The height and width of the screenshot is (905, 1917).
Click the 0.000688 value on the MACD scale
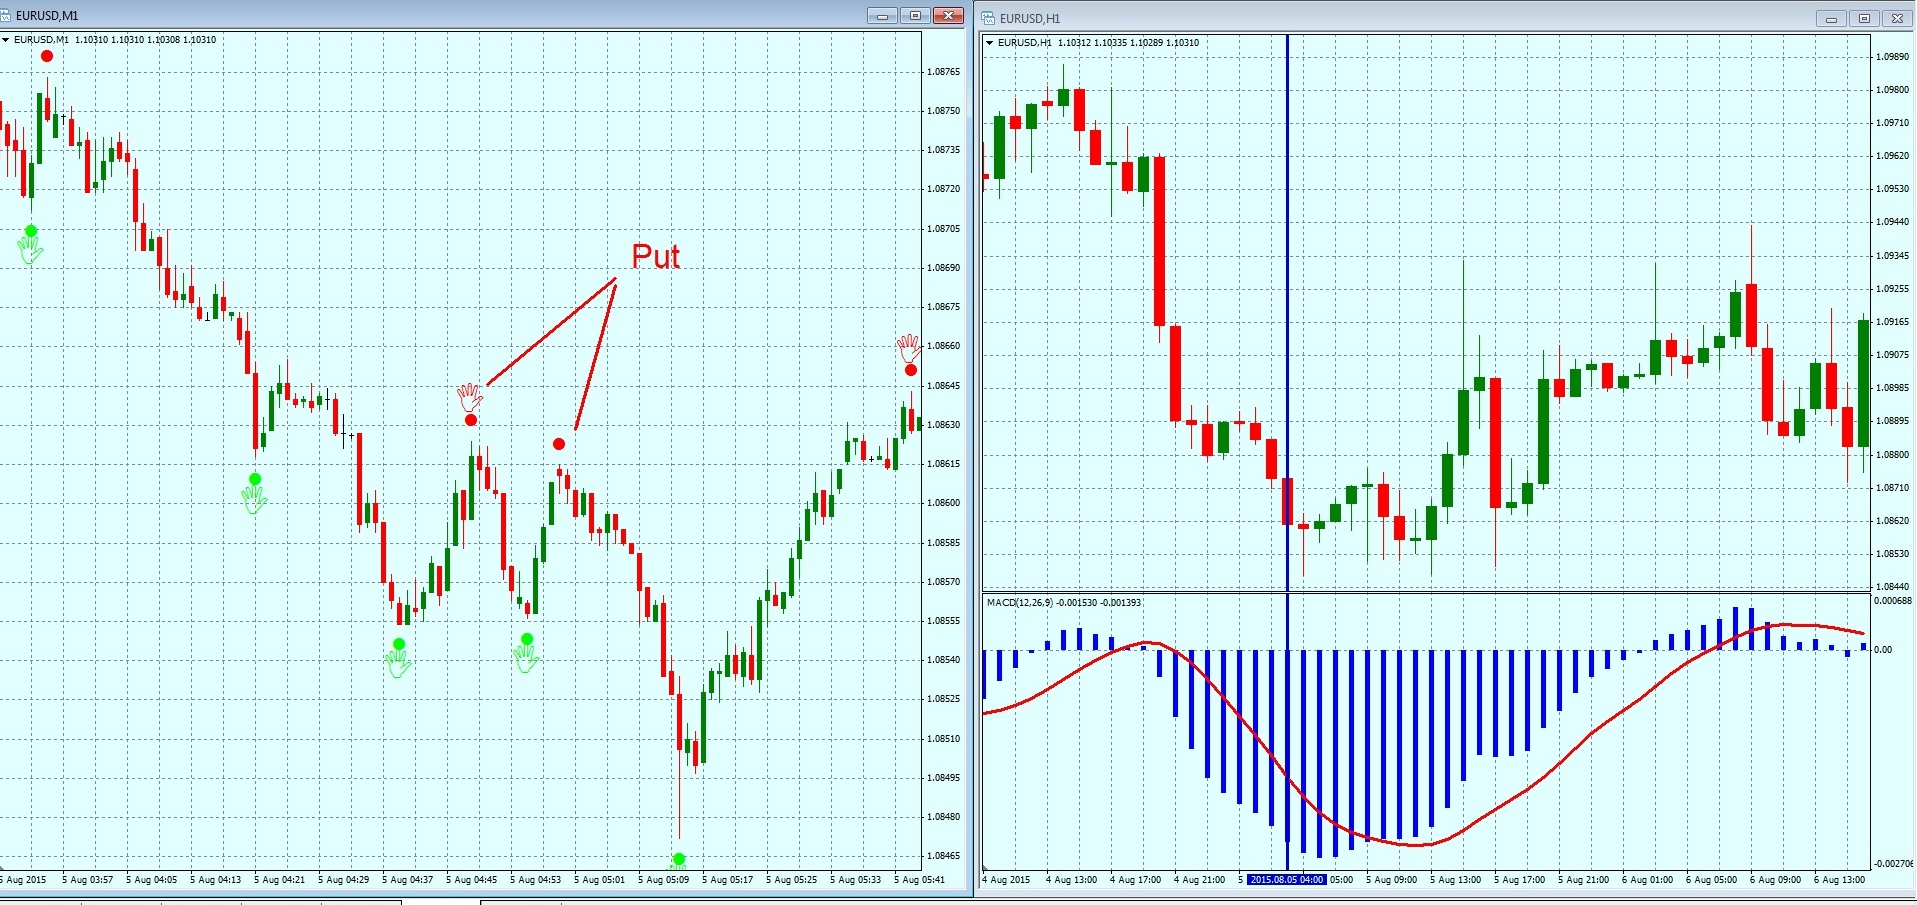coord(1894,601)
